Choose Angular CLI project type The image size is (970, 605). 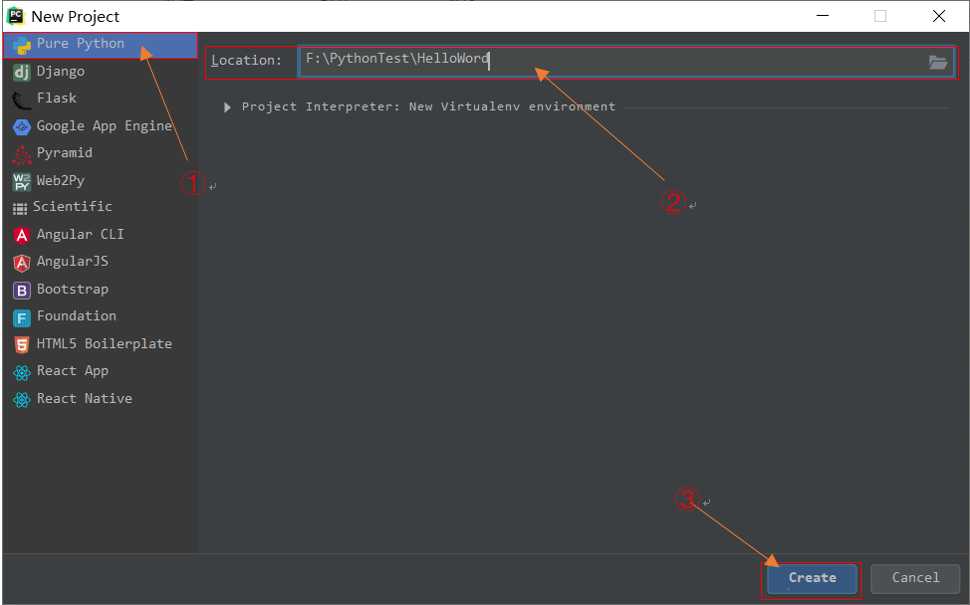click(100, 235)
